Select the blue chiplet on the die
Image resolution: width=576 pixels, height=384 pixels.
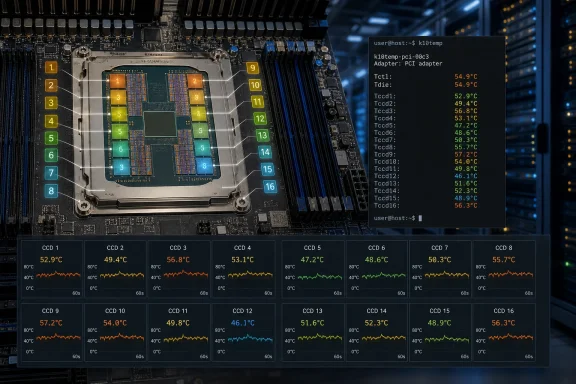(204, 166)
